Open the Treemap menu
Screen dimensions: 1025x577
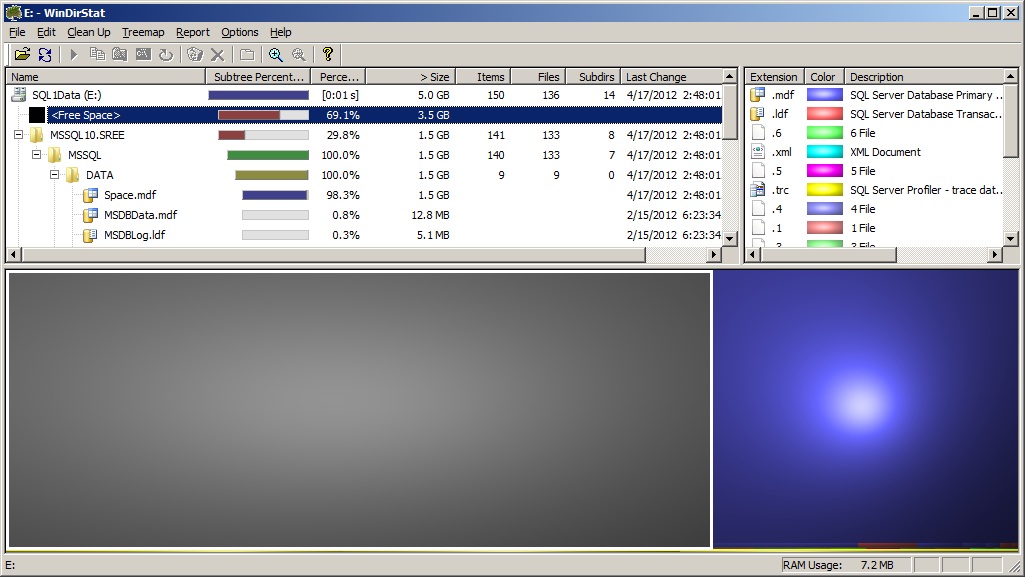click(x=143, y=32)
